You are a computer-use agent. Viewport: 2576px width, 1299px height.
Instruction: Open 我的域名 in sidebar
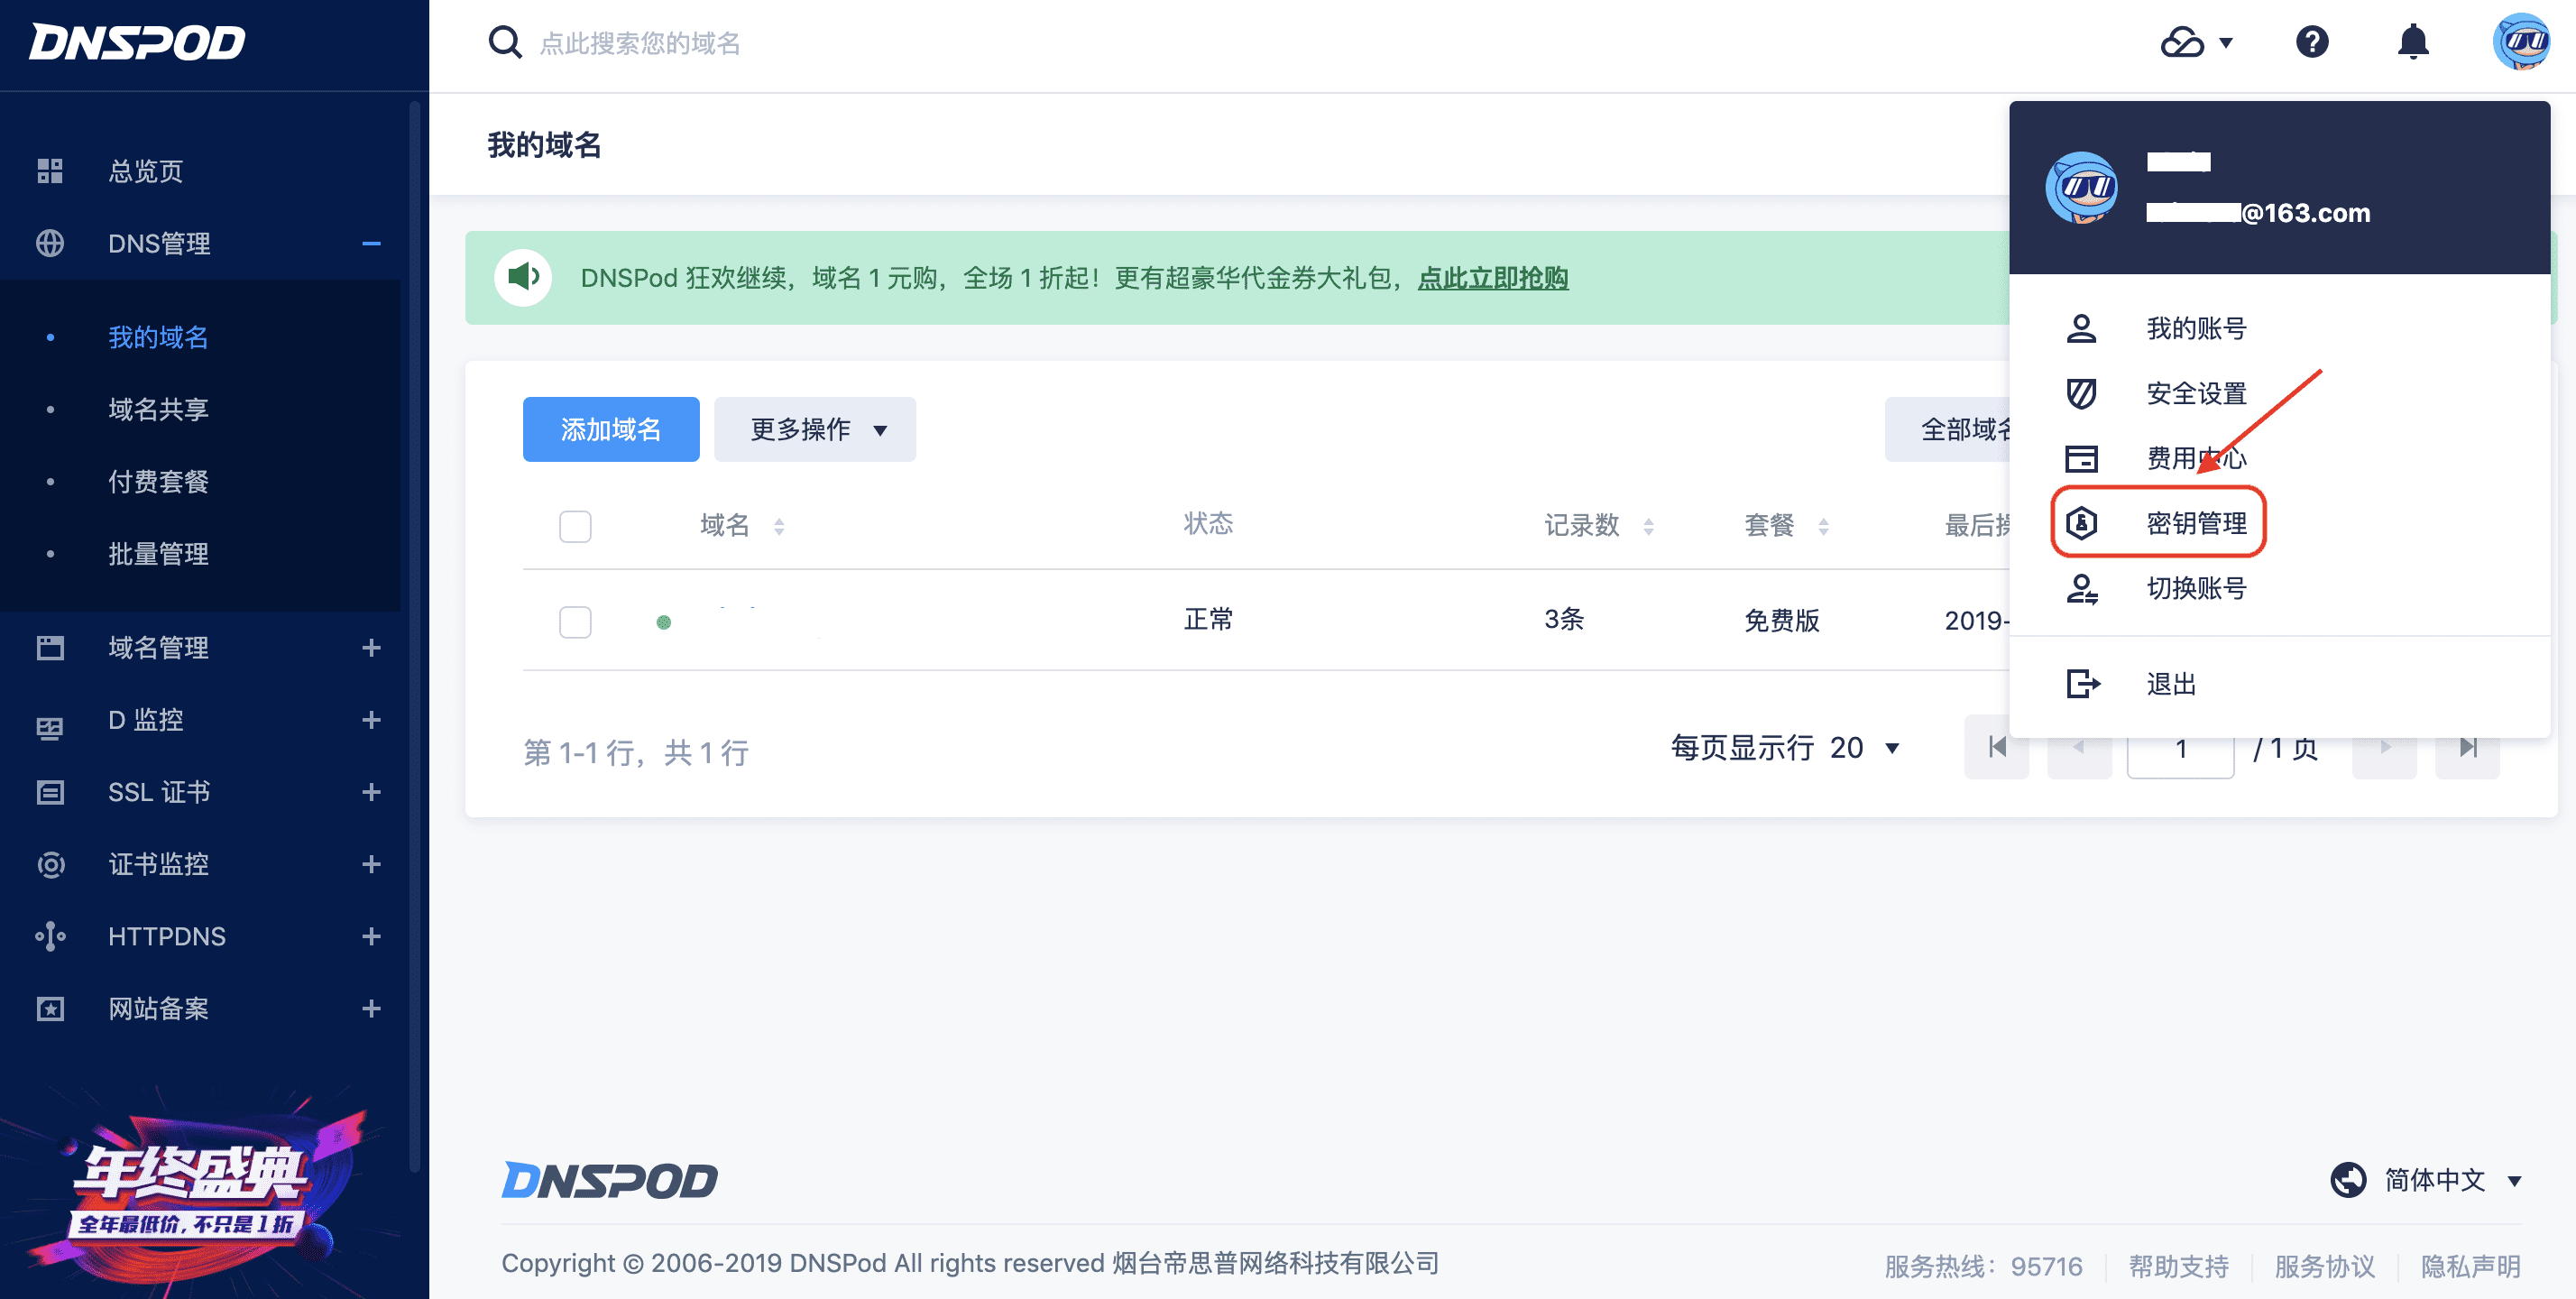[158, 337]
